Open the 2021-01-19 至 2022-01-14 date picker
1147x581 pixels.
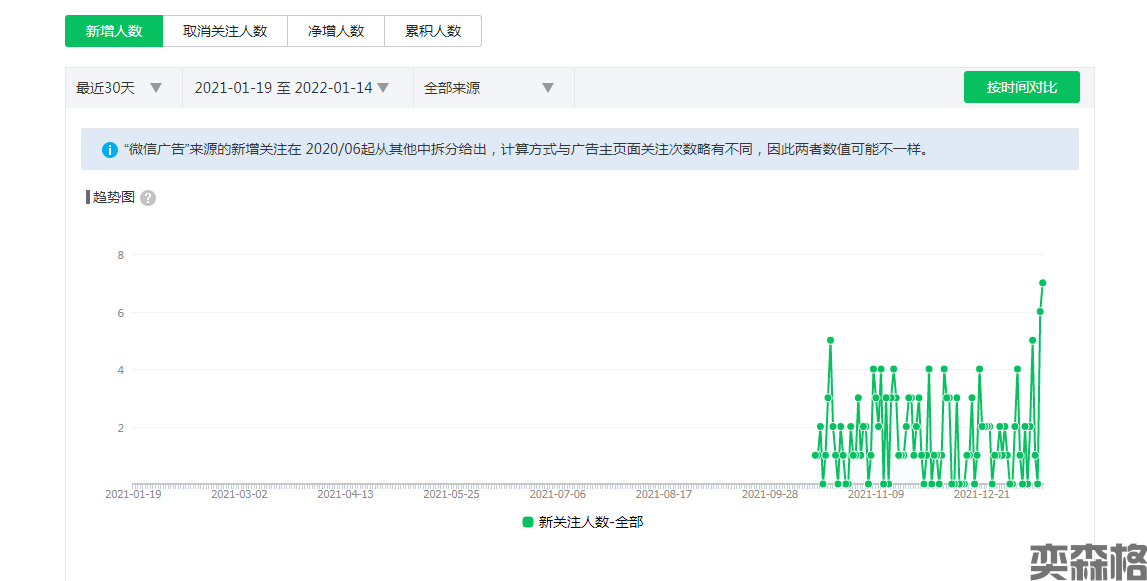click(291, 88)
